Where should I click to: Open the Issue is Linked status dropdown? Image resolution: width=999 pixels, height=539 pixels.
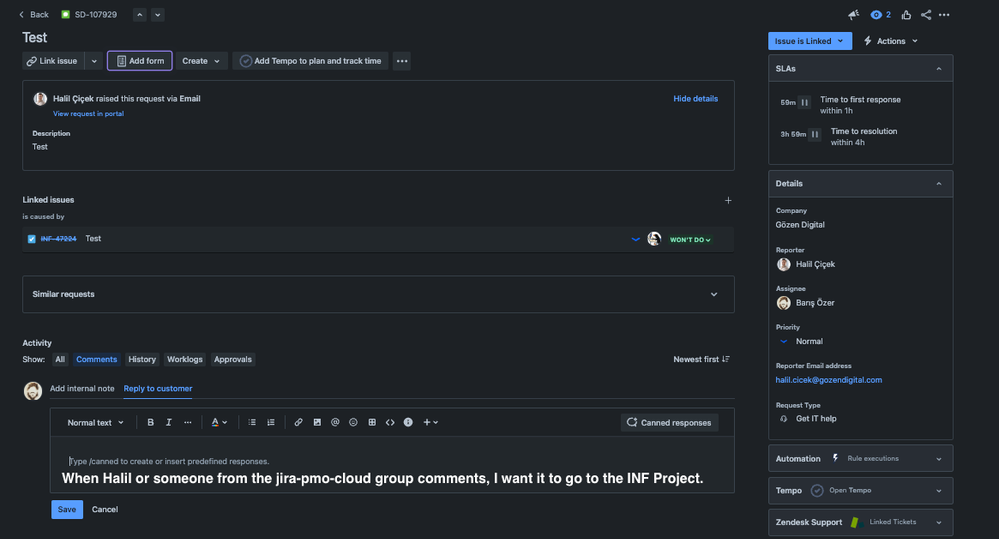(810, 41)
